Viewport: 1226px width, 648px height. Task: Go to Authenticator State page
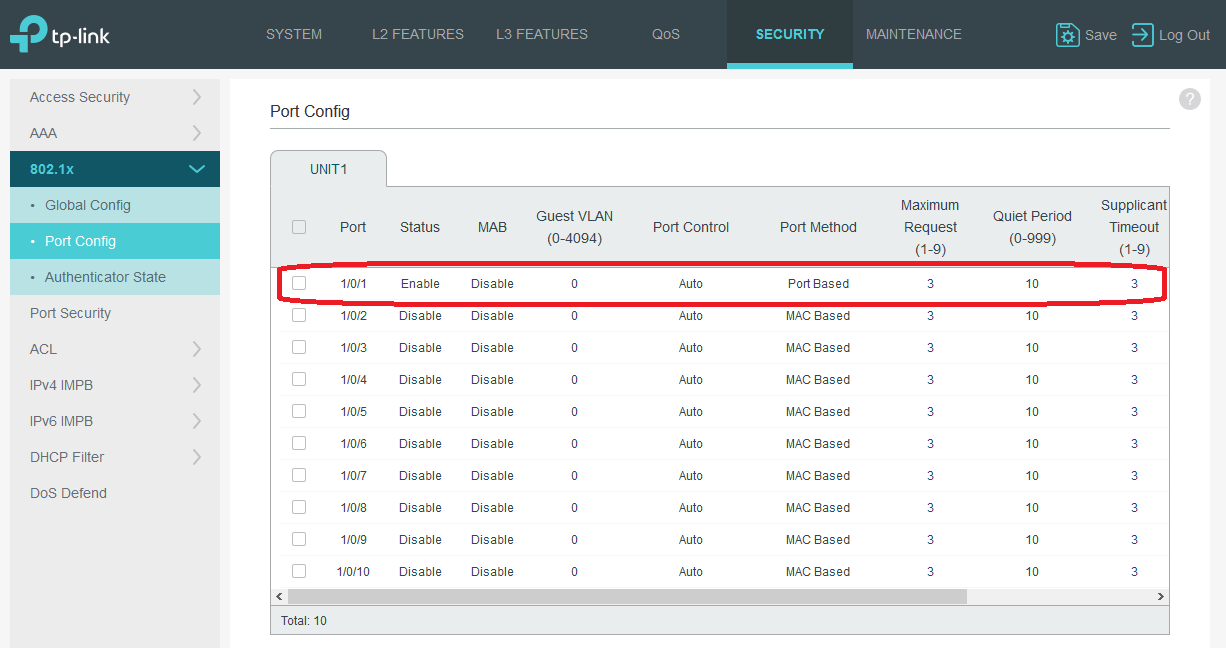click(105, 277)
